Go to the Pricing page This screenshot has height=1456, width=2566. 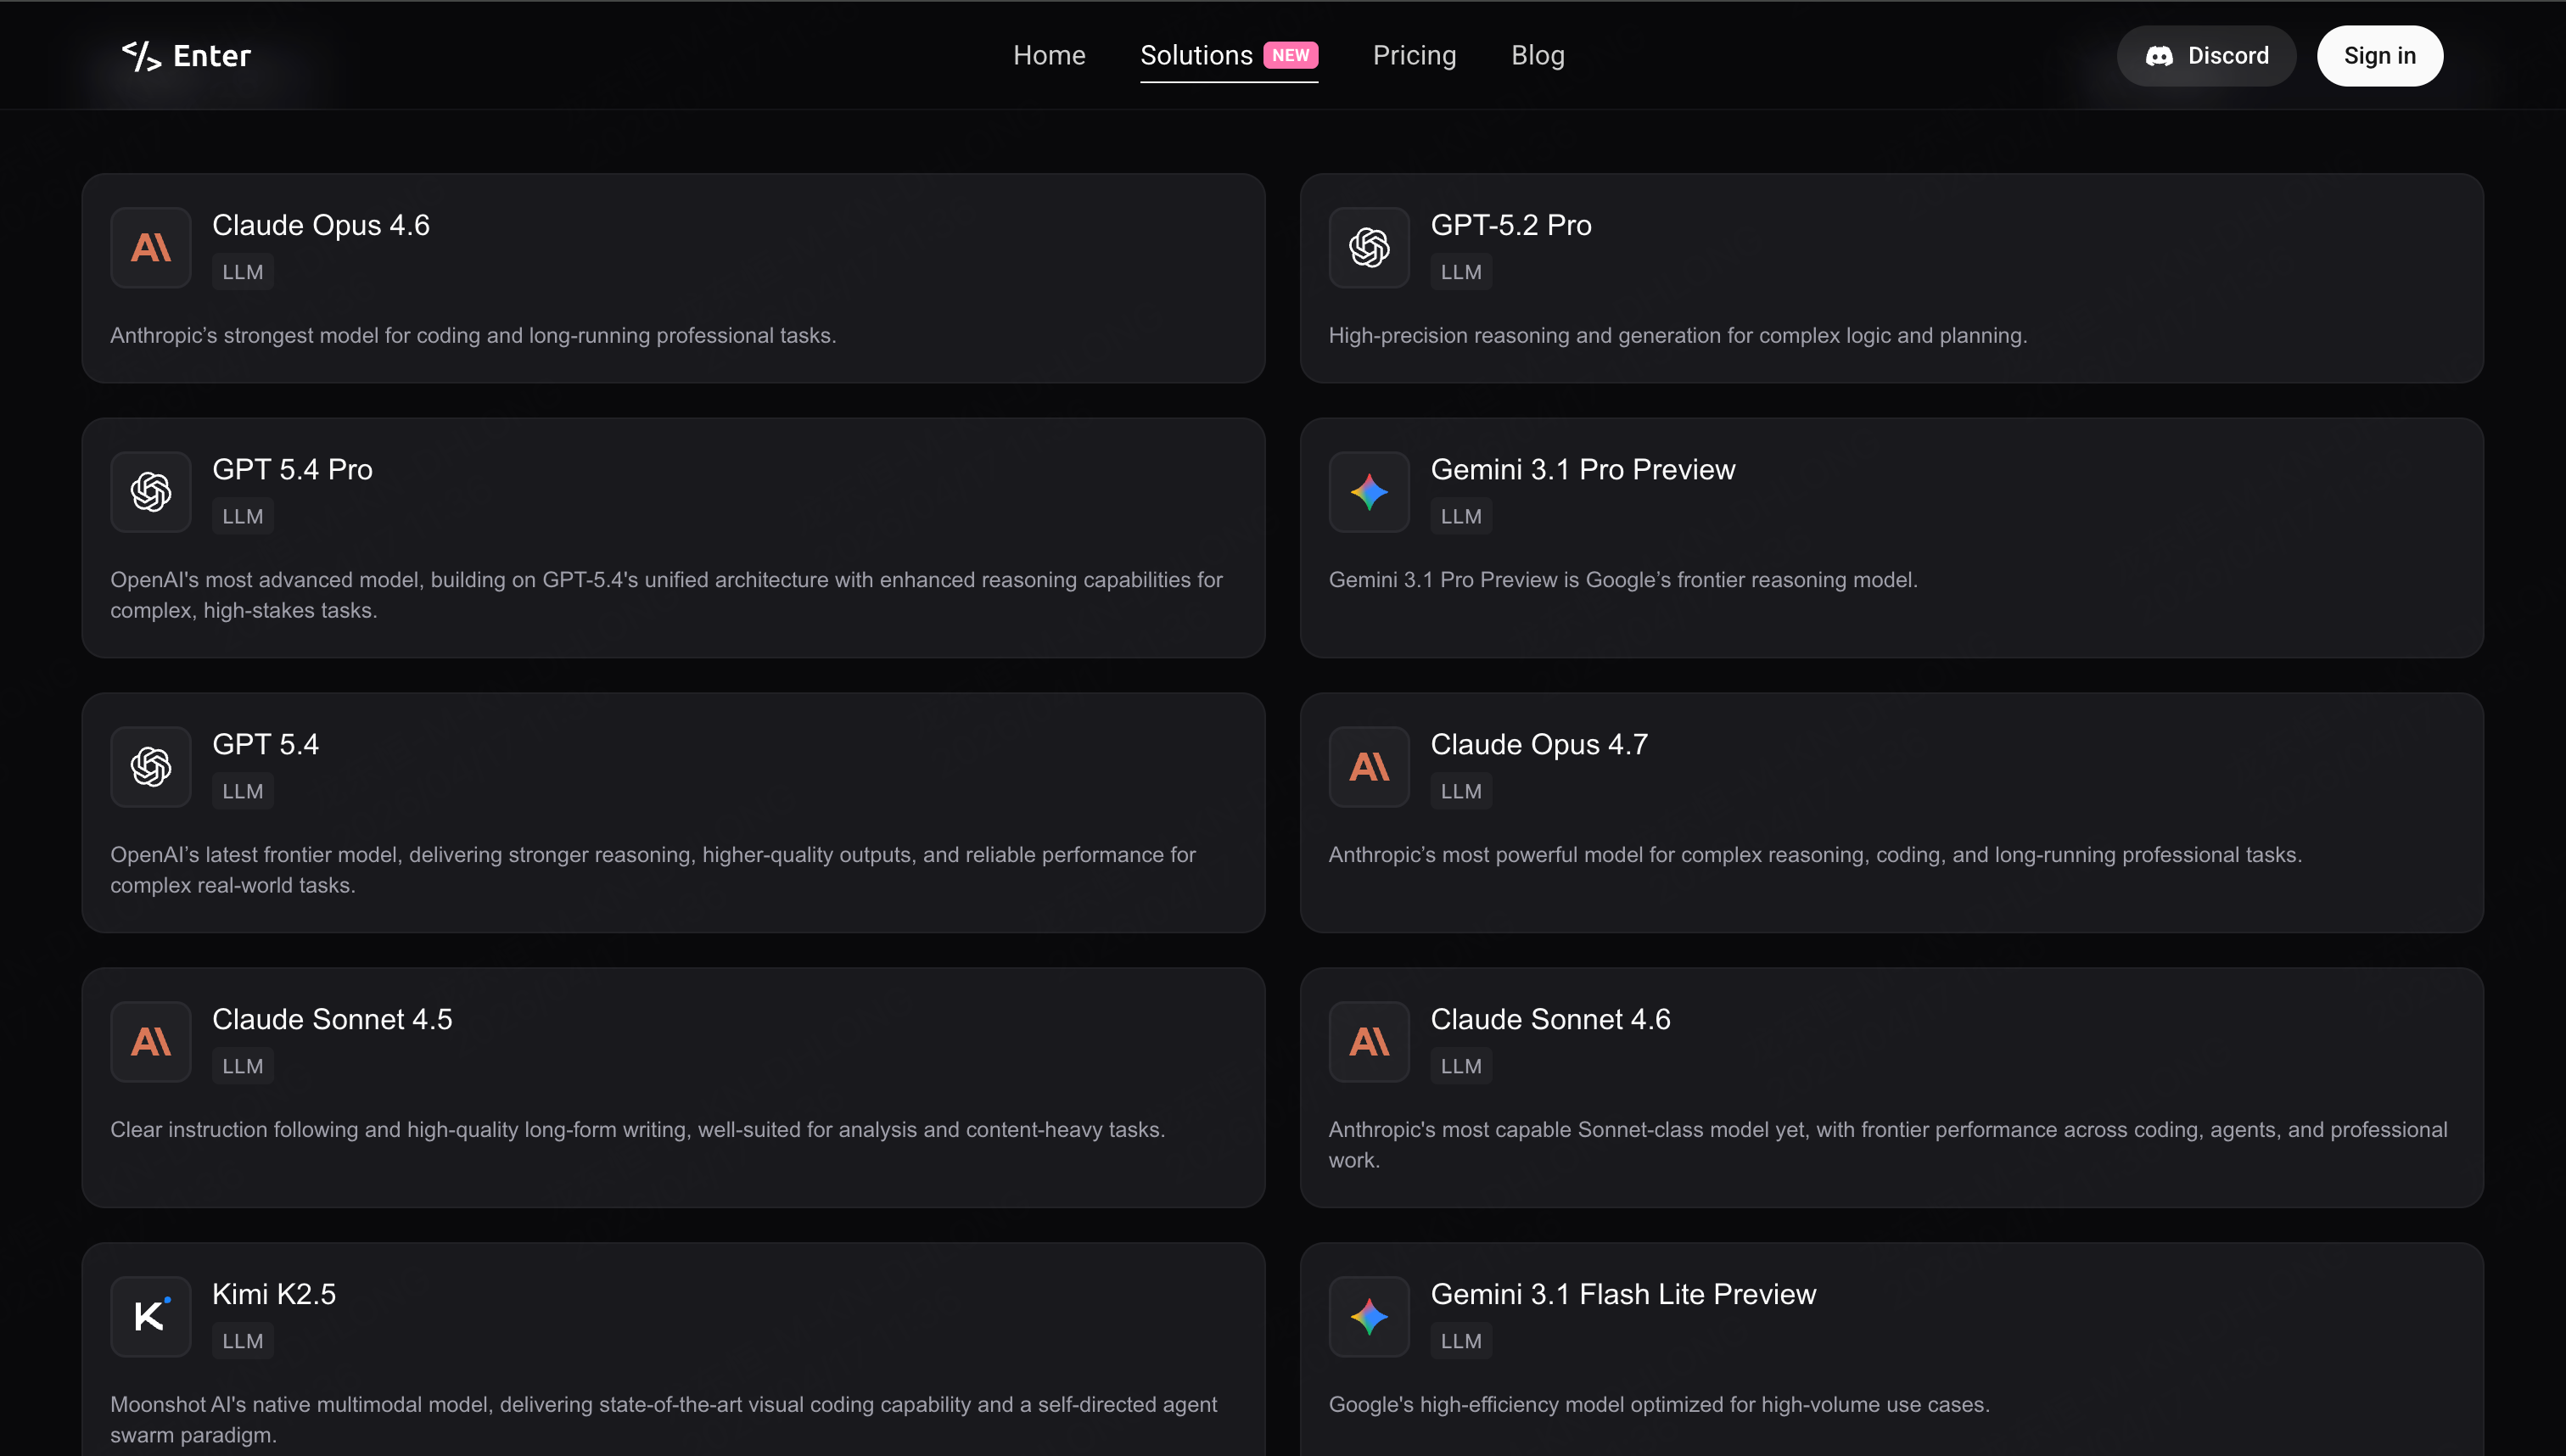[x=1414, y=56]
